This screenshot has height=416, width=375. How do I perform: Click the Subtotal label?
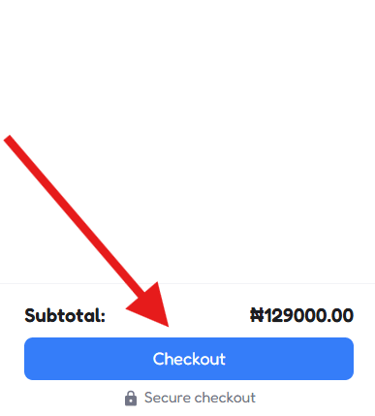pos(65,315)
